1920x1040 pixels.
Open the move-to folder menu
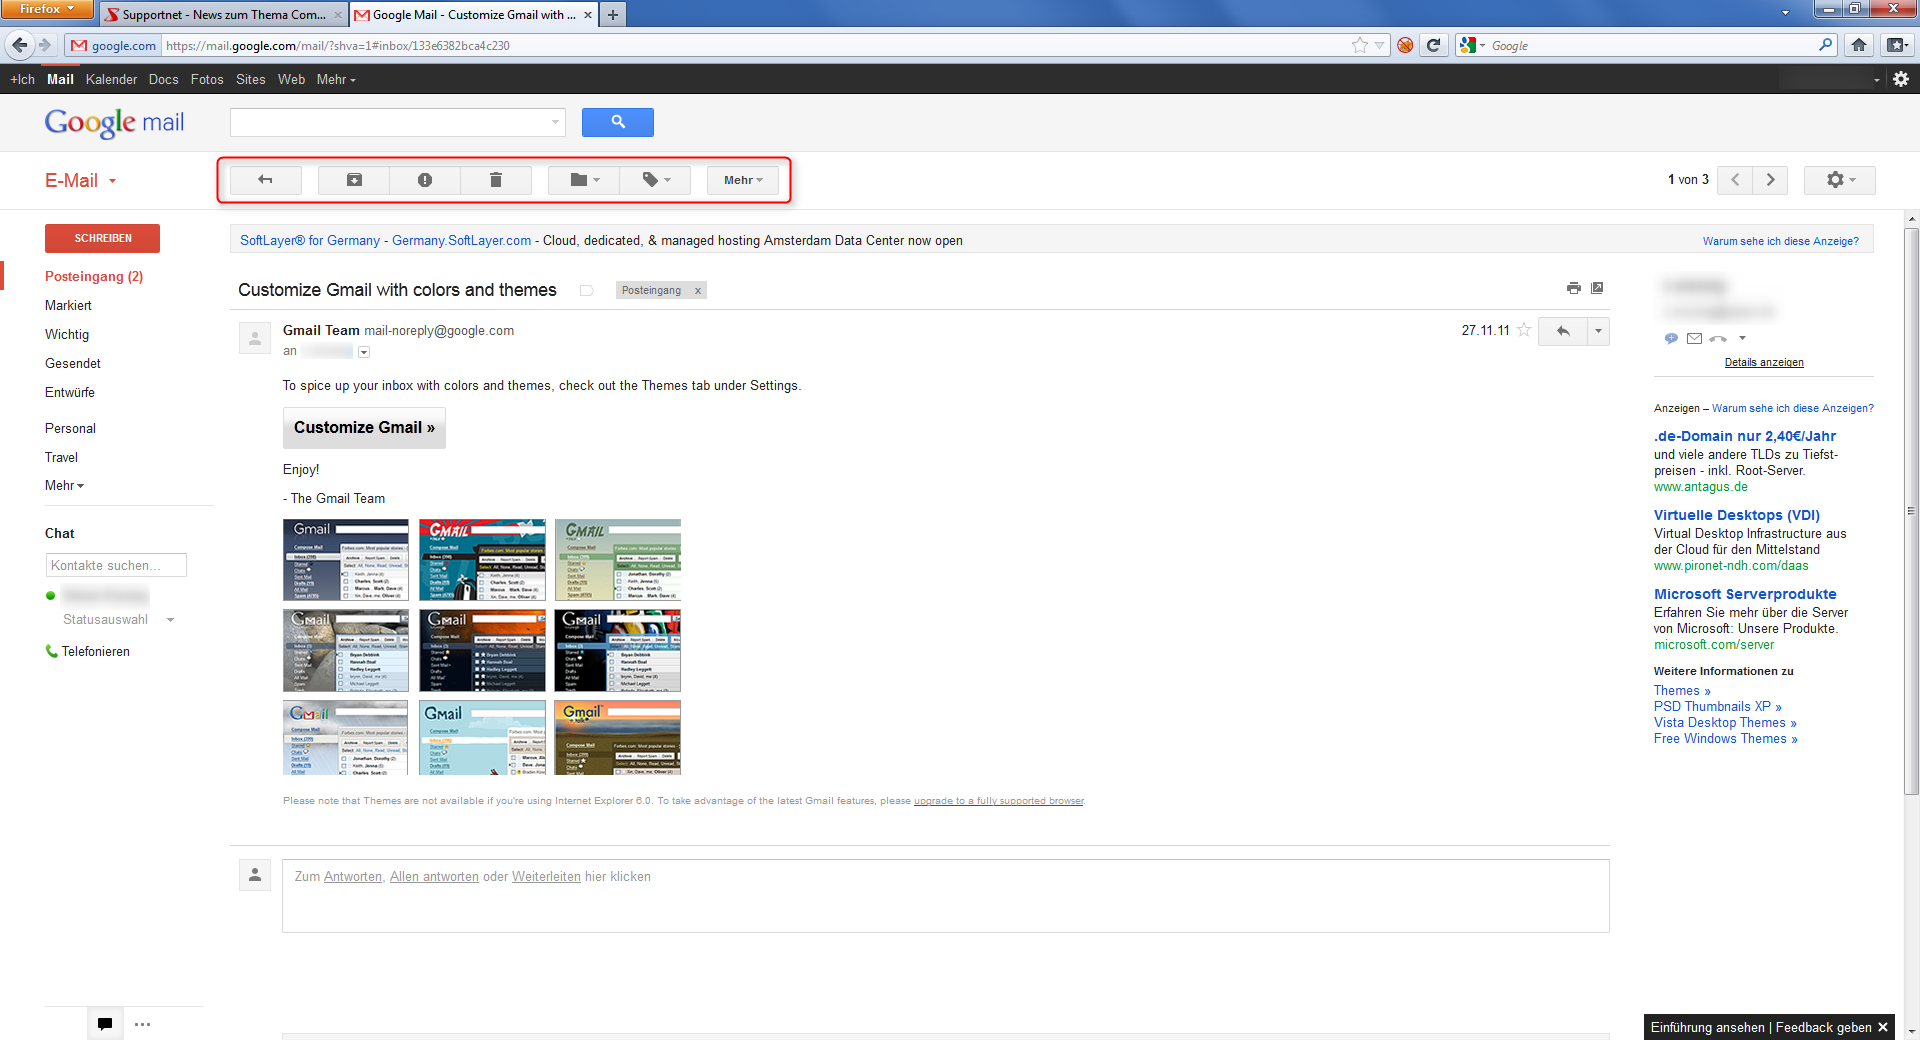point(584,180)
